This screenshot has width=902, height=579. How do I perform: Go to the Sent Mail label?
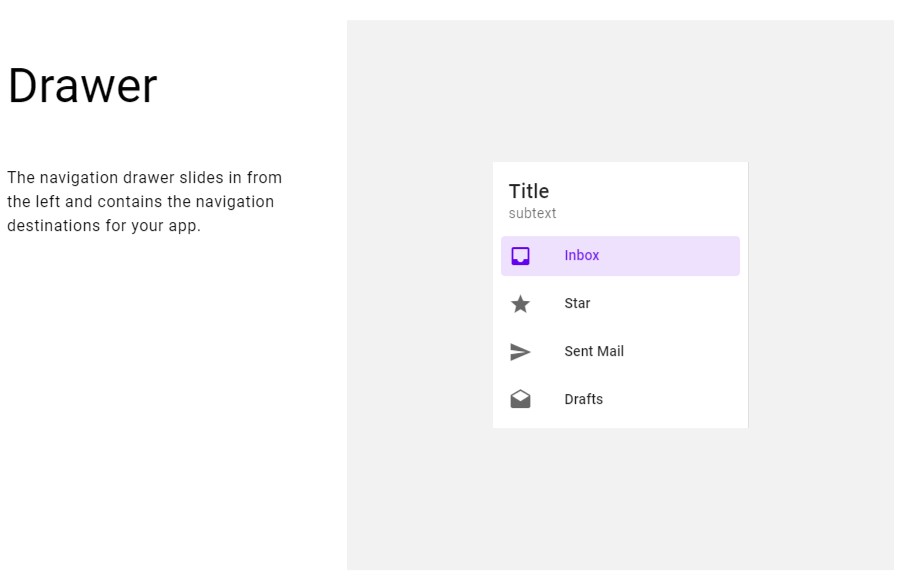[594, 351]
